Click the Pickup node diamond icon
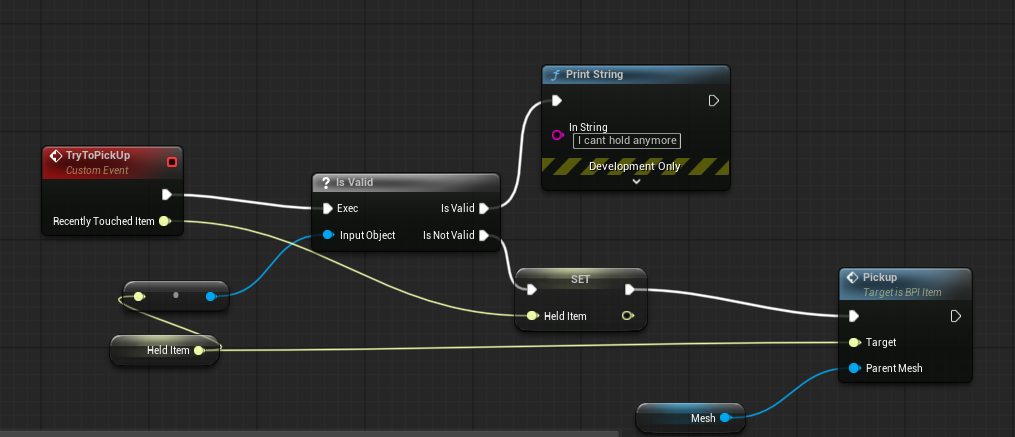The image size is (1015, 437). point(853,278)
